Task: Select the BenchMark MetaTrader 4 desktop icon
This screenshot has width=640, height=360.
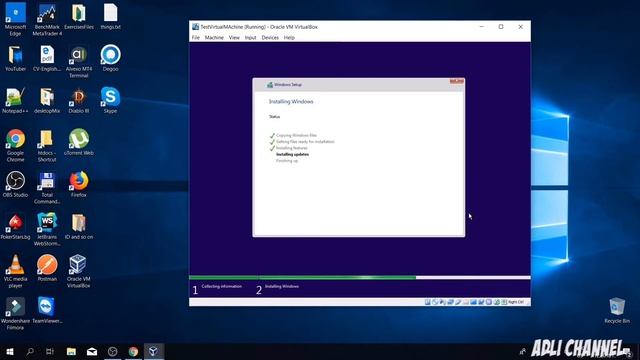Action: click(x=47, y=20)
